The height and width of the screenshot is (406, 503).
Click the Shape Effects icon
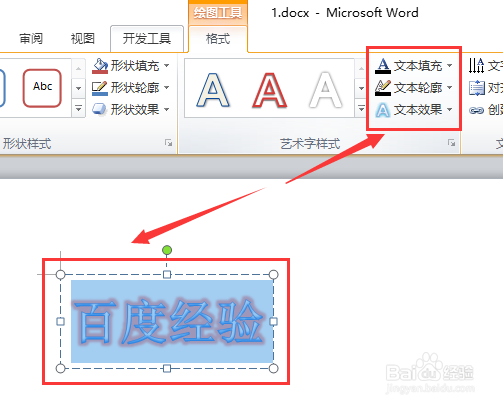(99, 109)
